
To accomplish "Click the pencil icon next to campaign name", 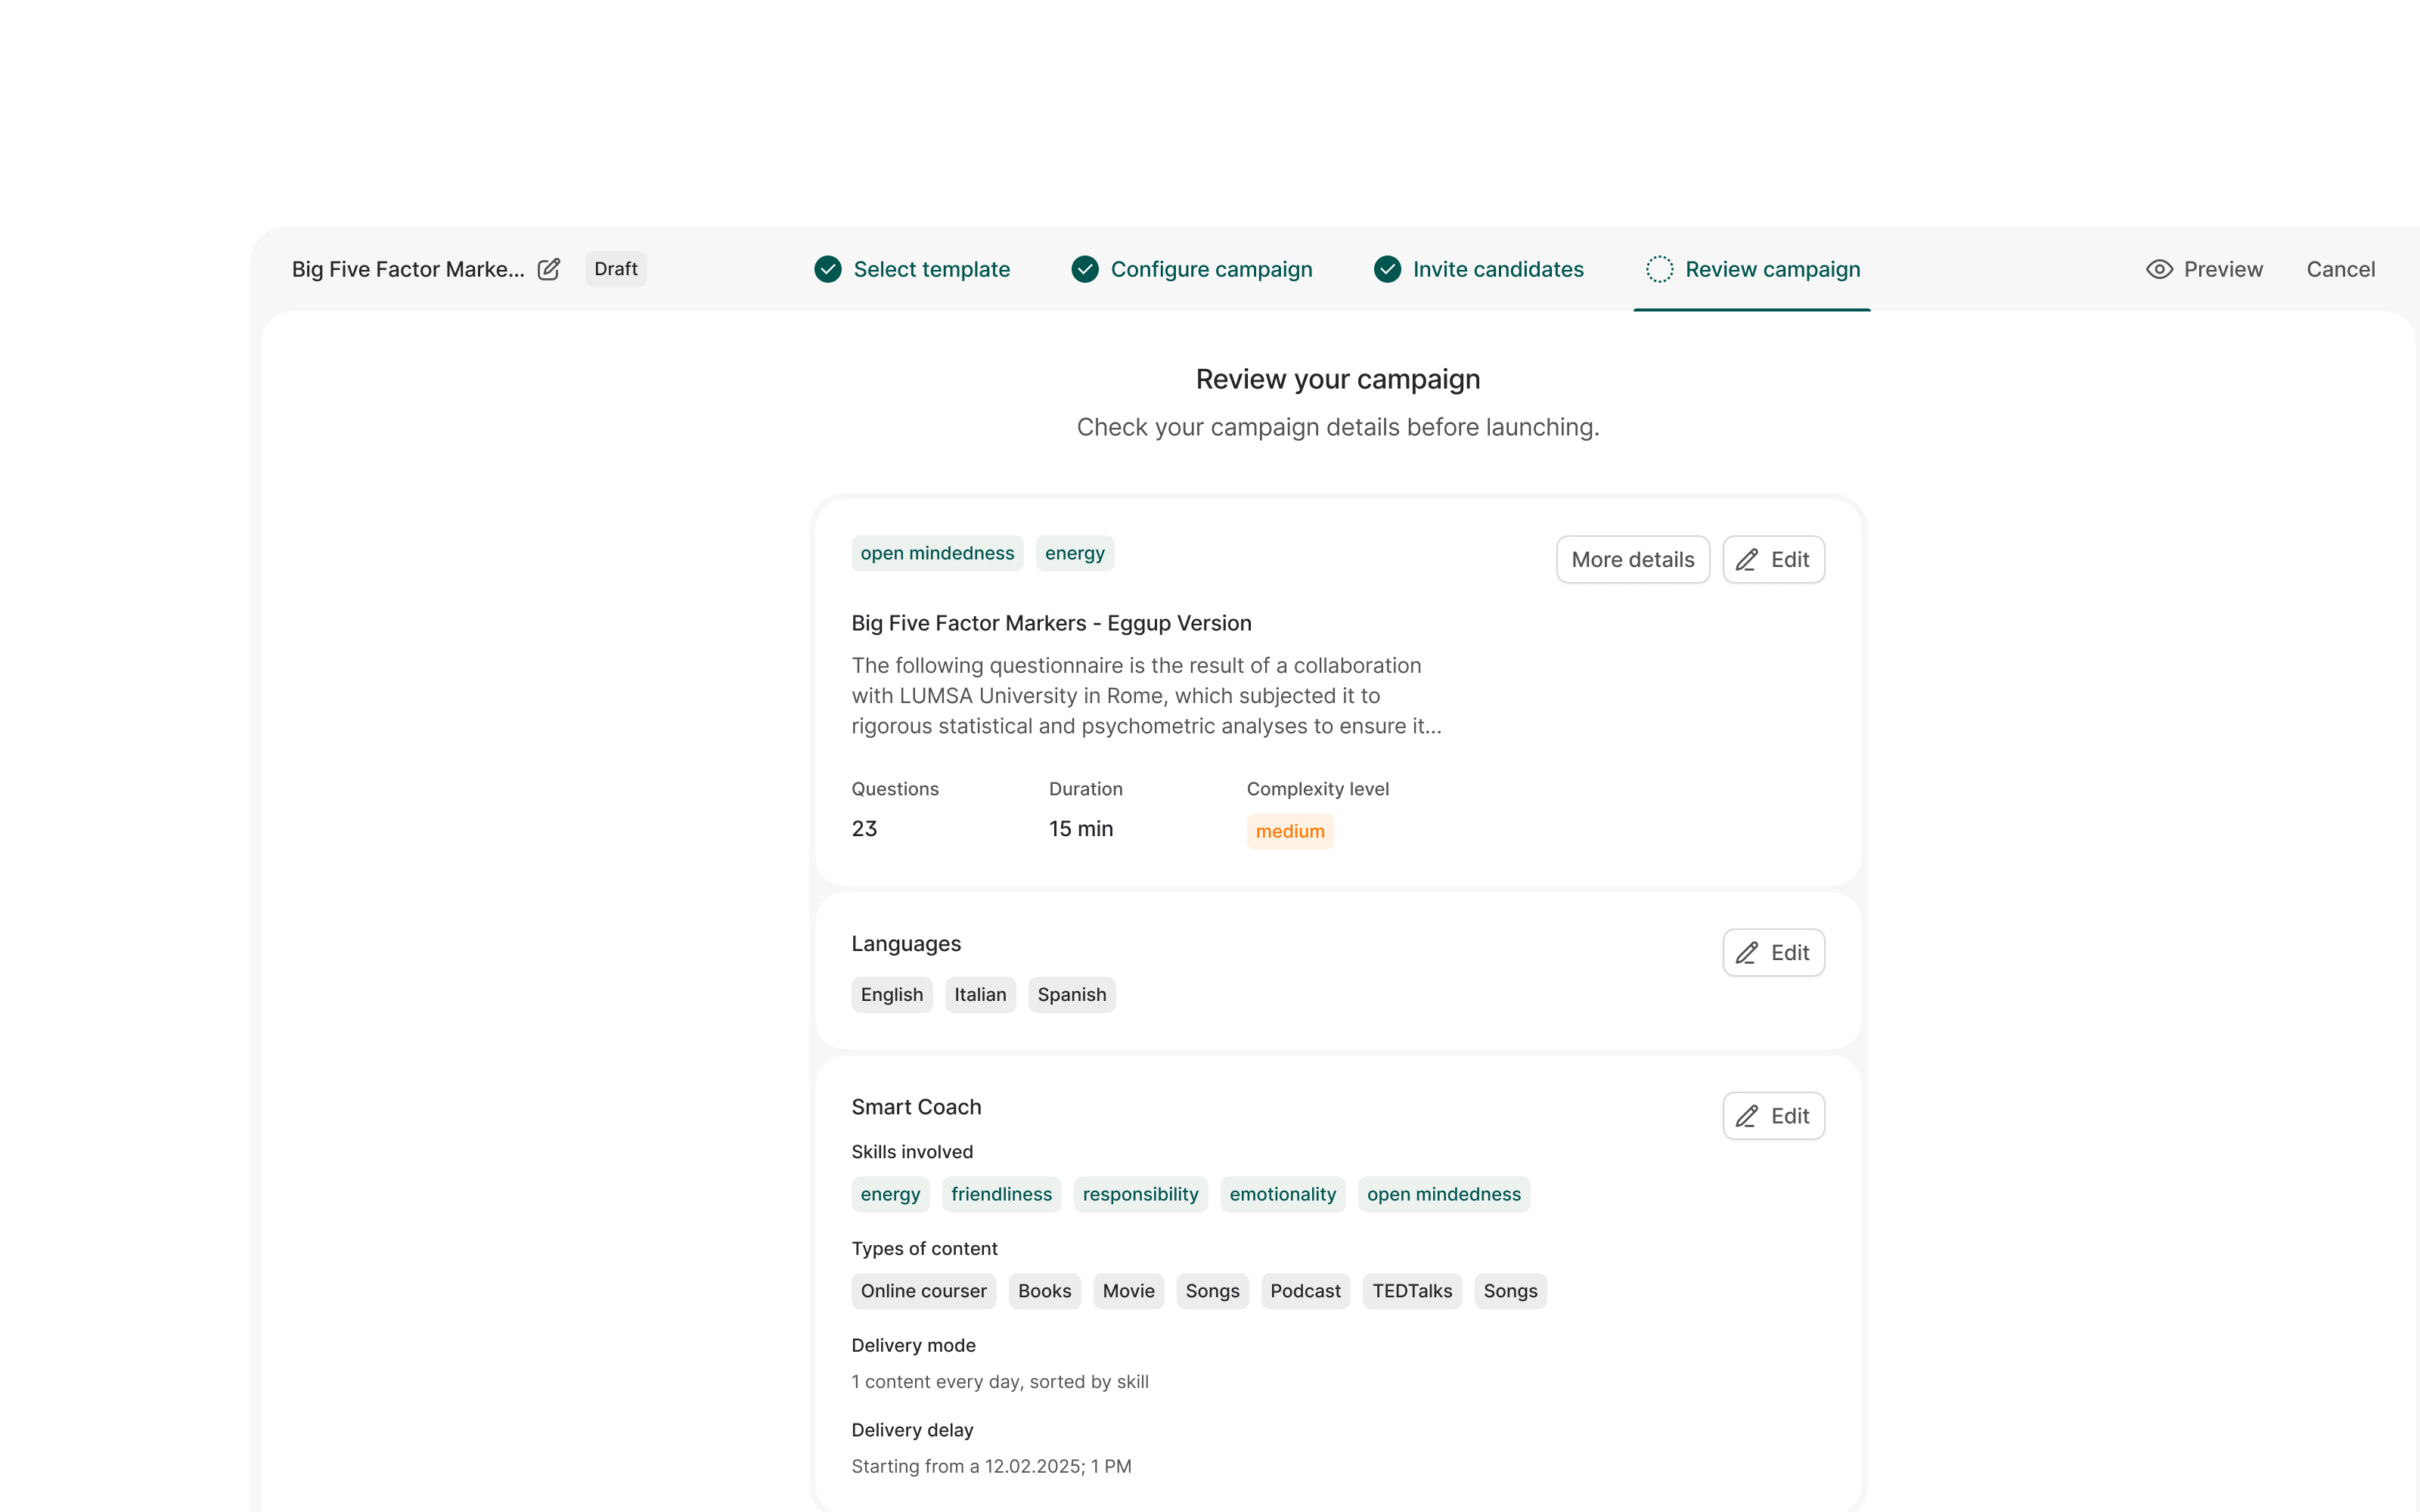I will click(548, 269).
